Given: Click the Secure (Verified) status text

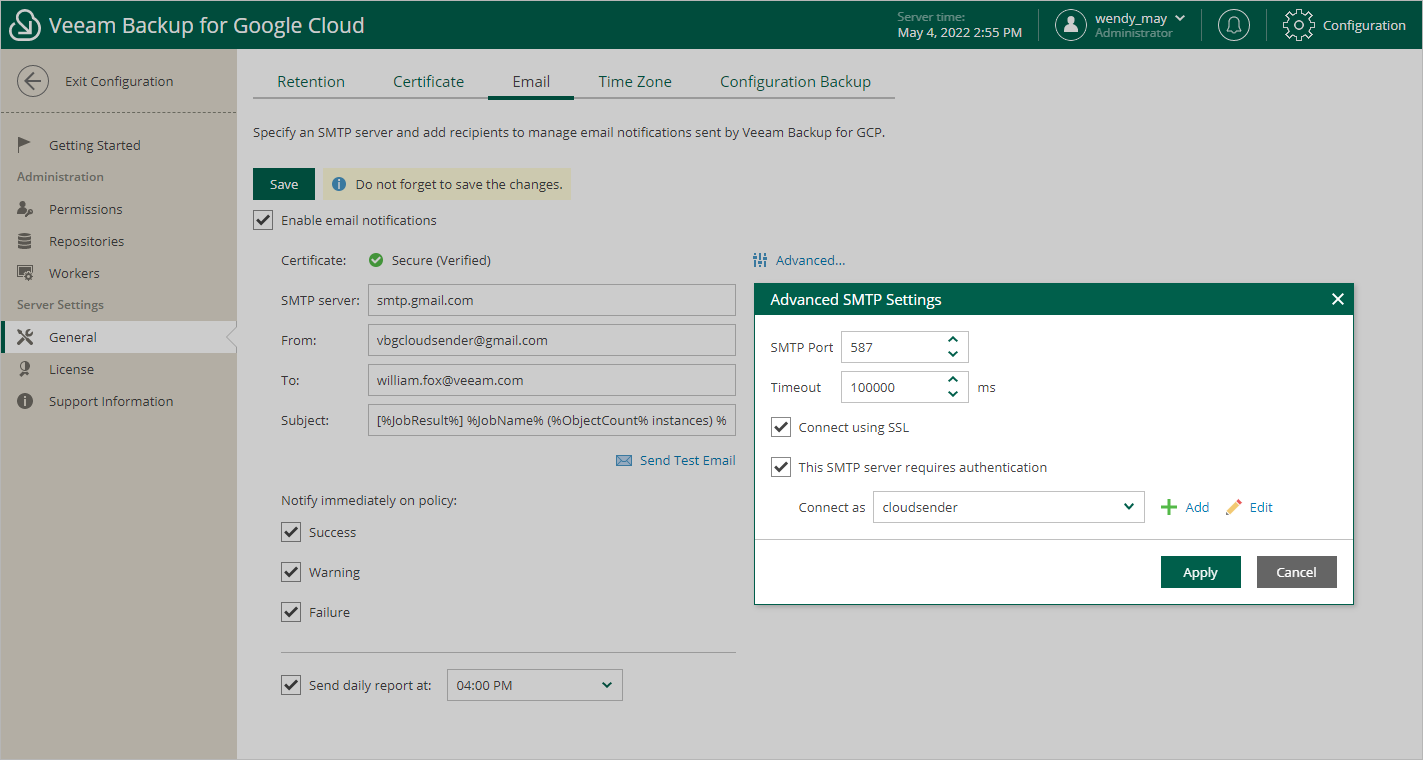Looking at the screenshot, I should [x=441, y=260].
